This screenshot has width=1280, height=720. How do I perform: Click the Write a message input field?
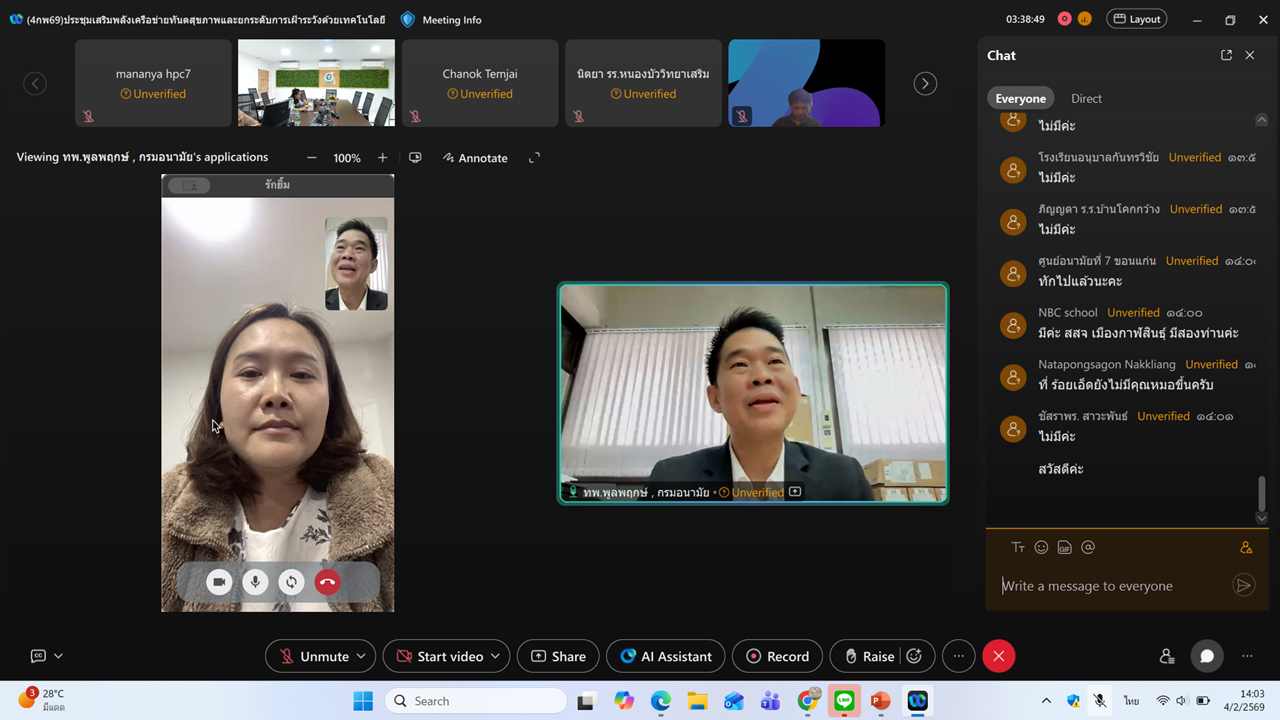[x=1110, y=586]
